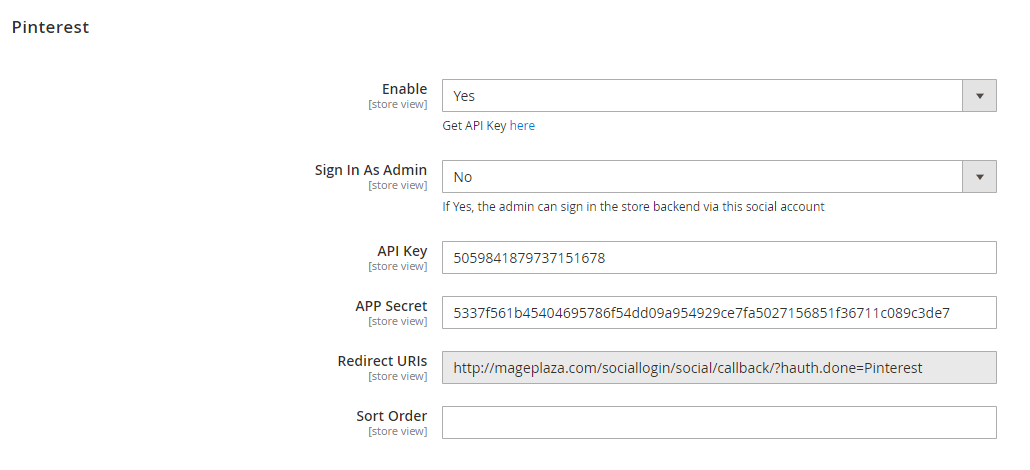Click the arrow on the Enable dropdown
Viewport: 1030px width, 470px height.
click(x=979, y=96)
